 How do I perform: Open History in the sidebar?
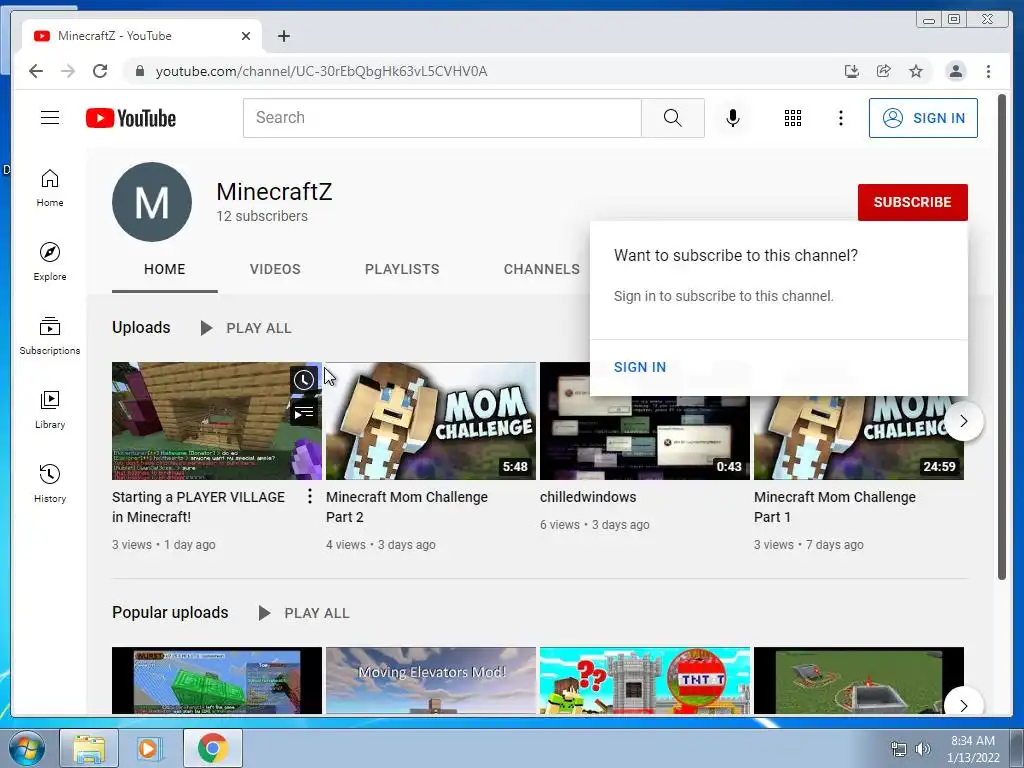point(50,483)
